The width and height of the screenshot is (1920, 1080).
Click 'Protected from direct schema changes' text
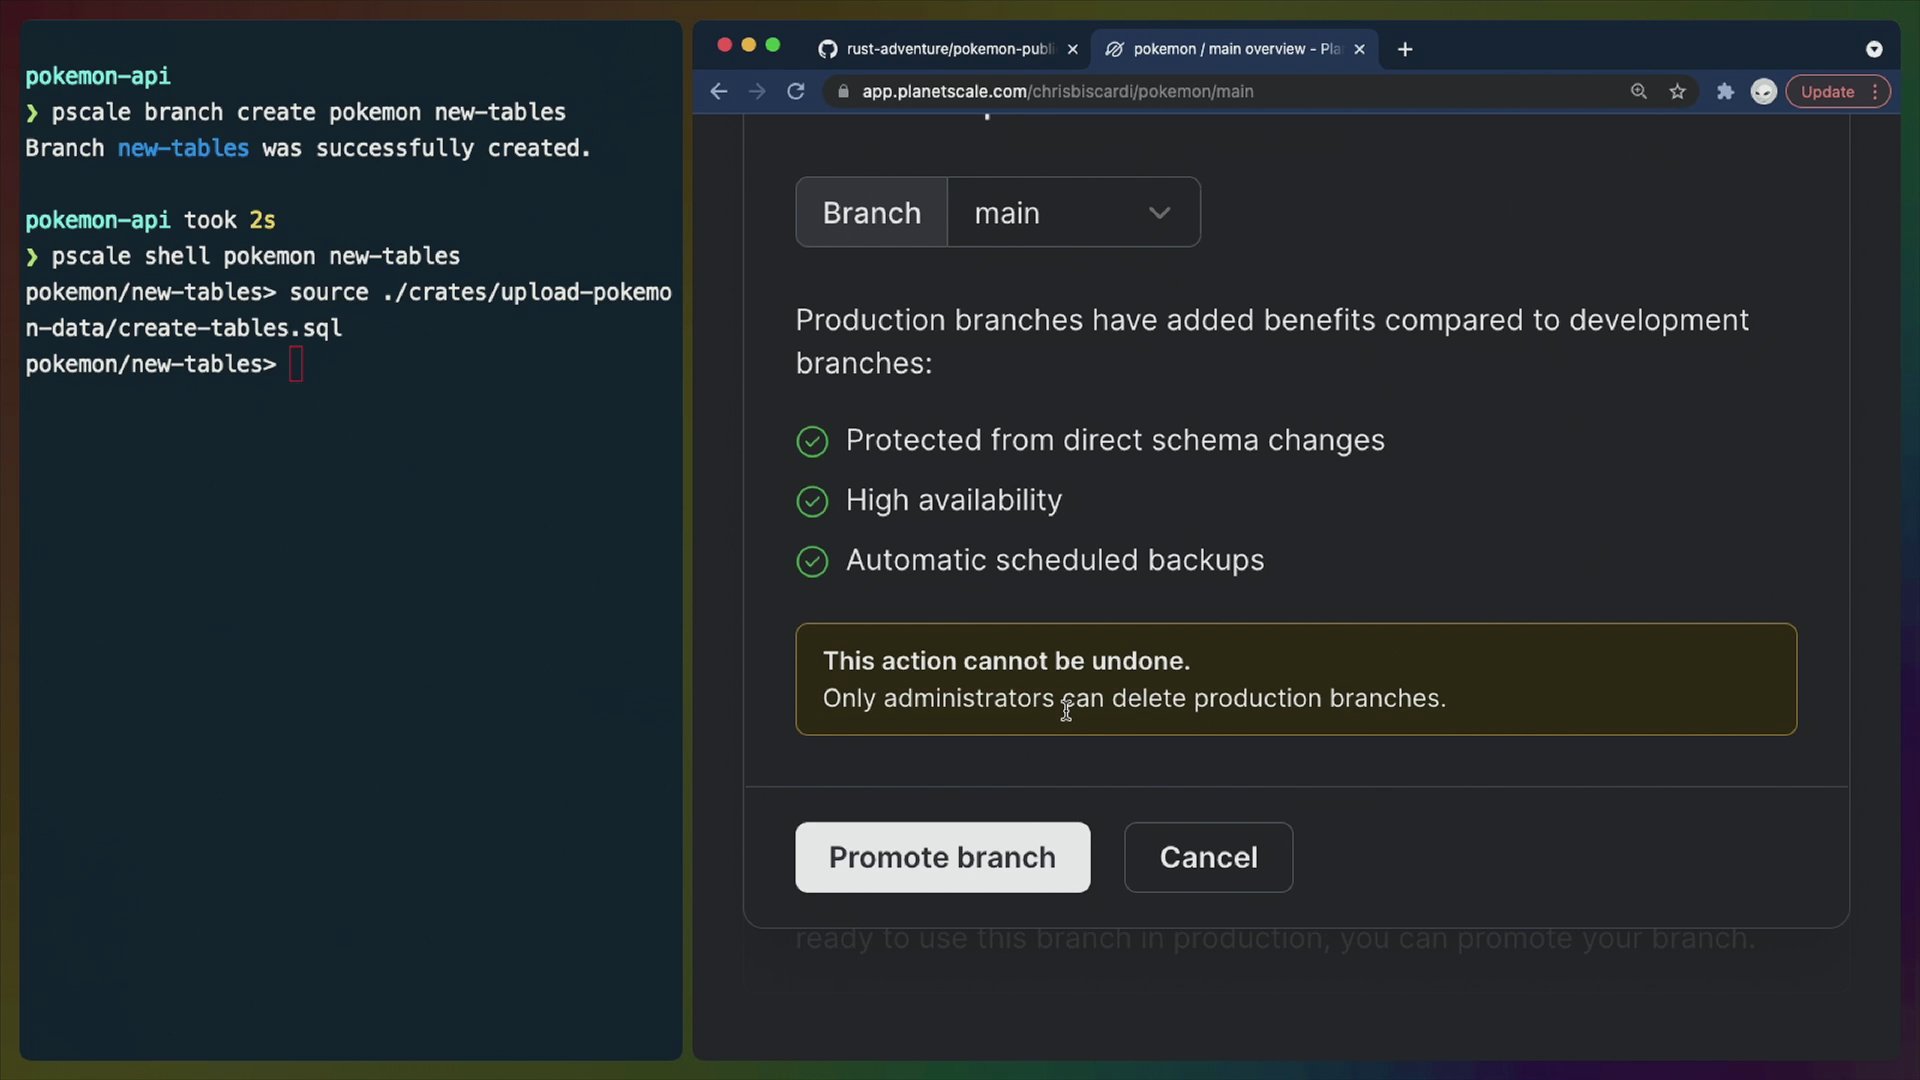1115,440
